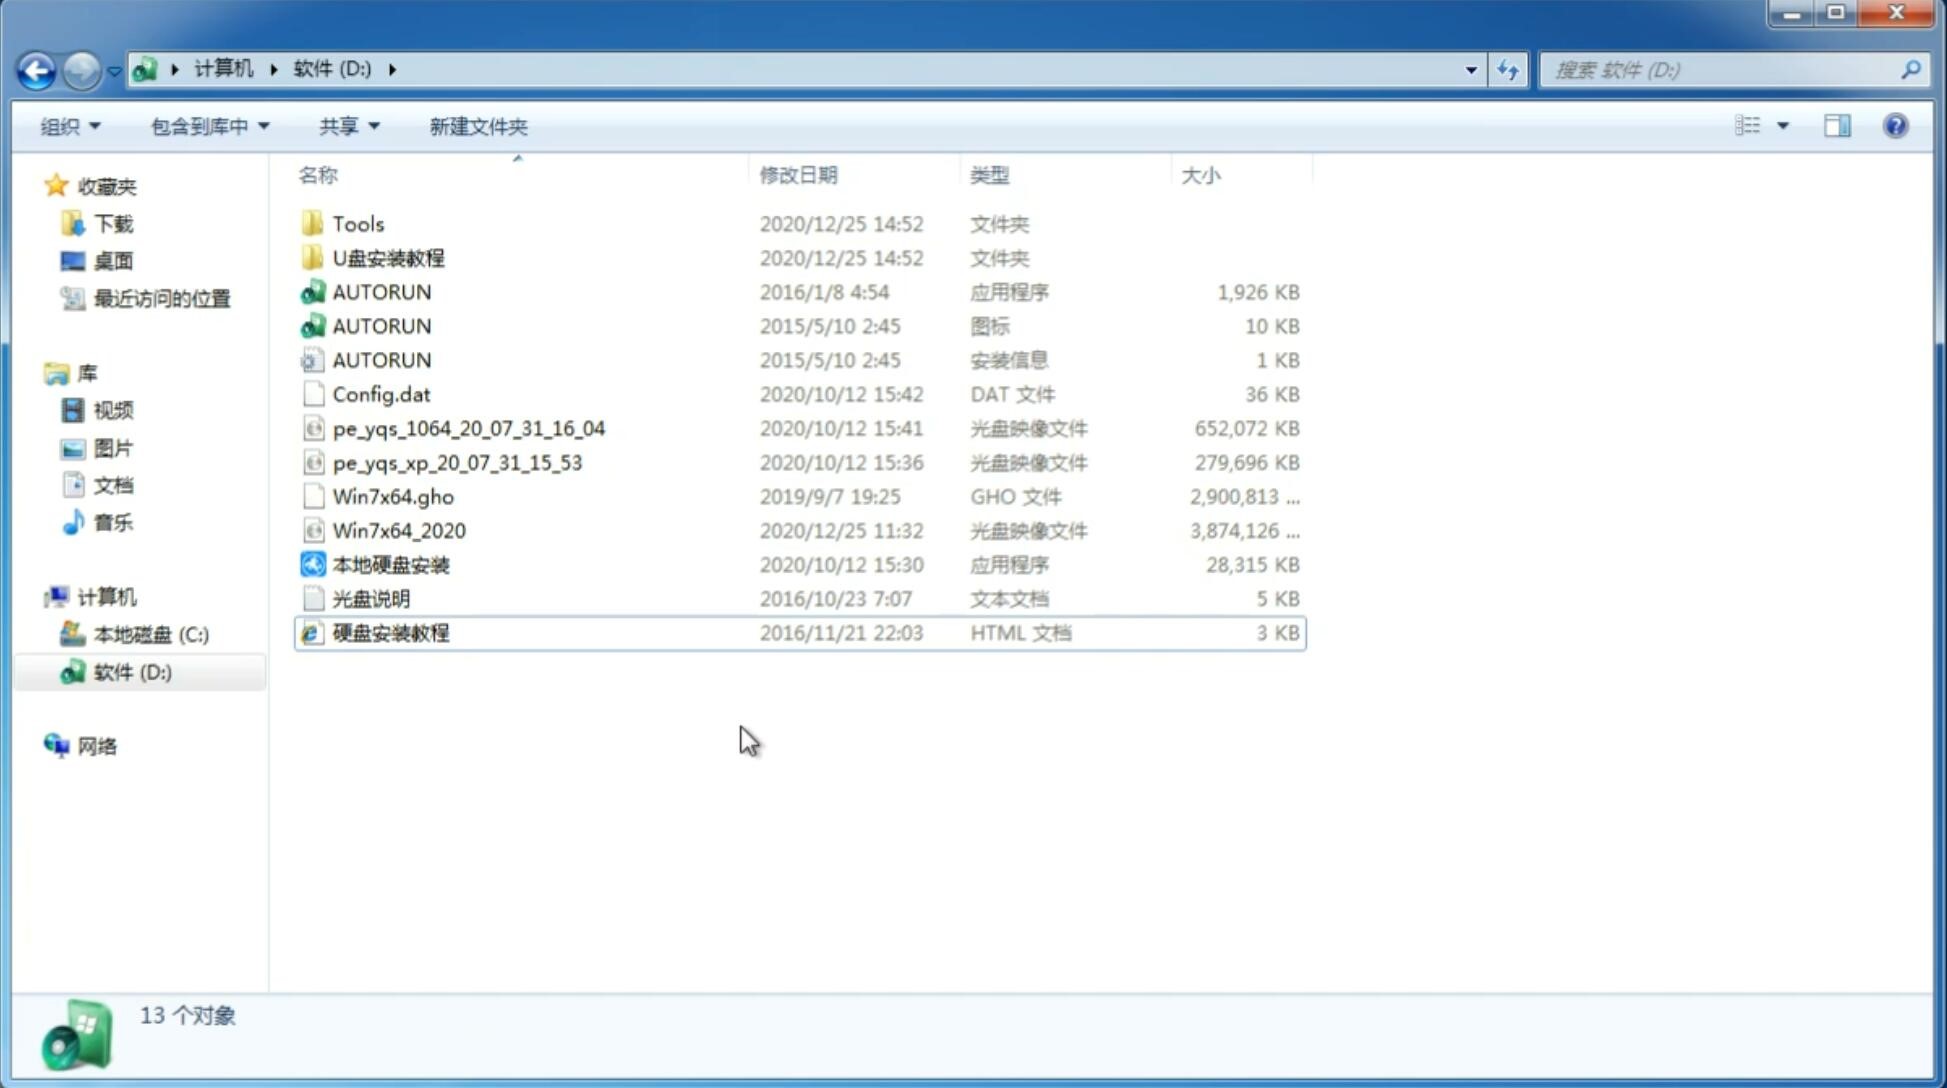Viewport: 1947px width, 1088px height.
Task: Open Win7x64.gho ghost file
Action: pos(392,496)
